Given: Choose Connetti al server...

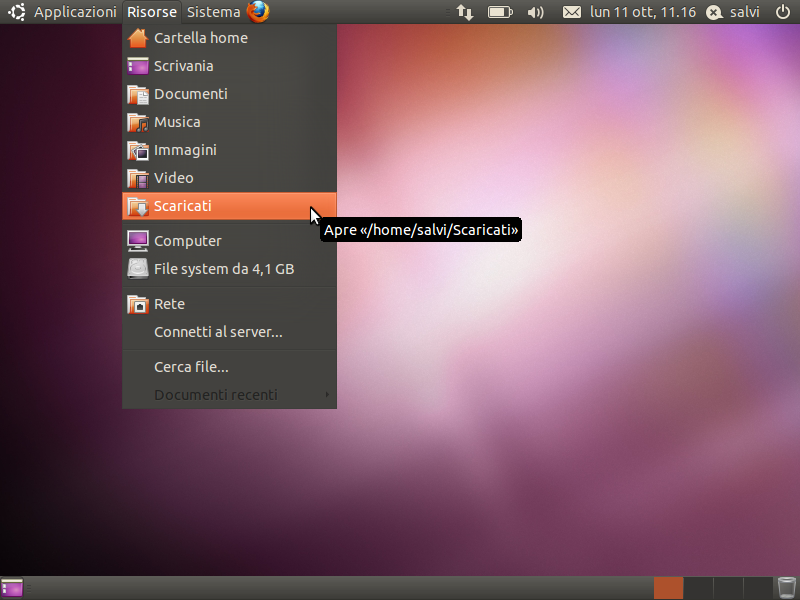Looking at the screenshot, I should click(229, 332).
